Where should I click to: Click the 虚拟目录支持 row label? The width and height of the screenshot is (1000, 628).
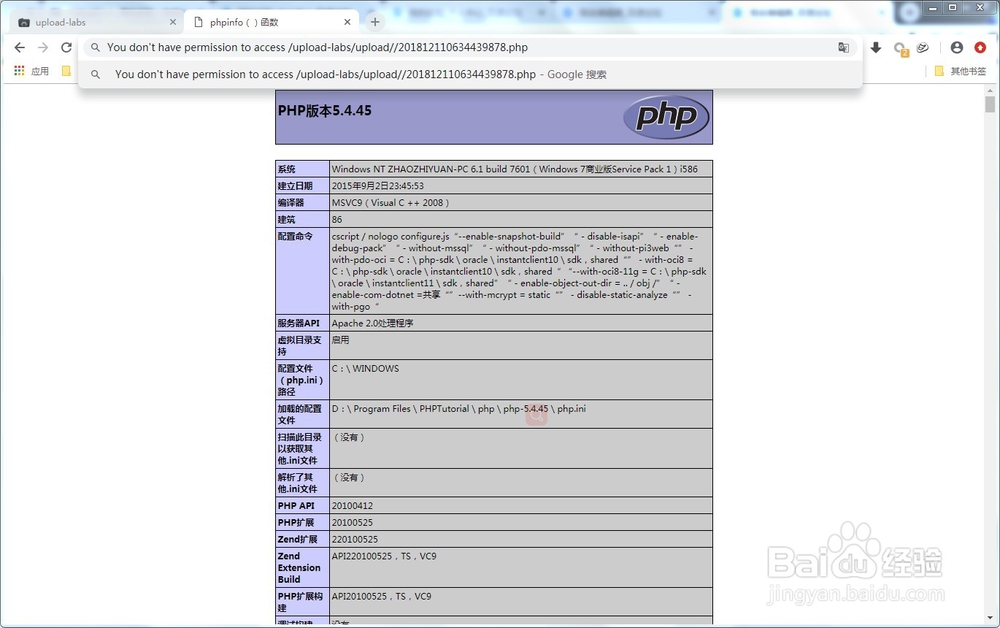click(x=302, y=346)
